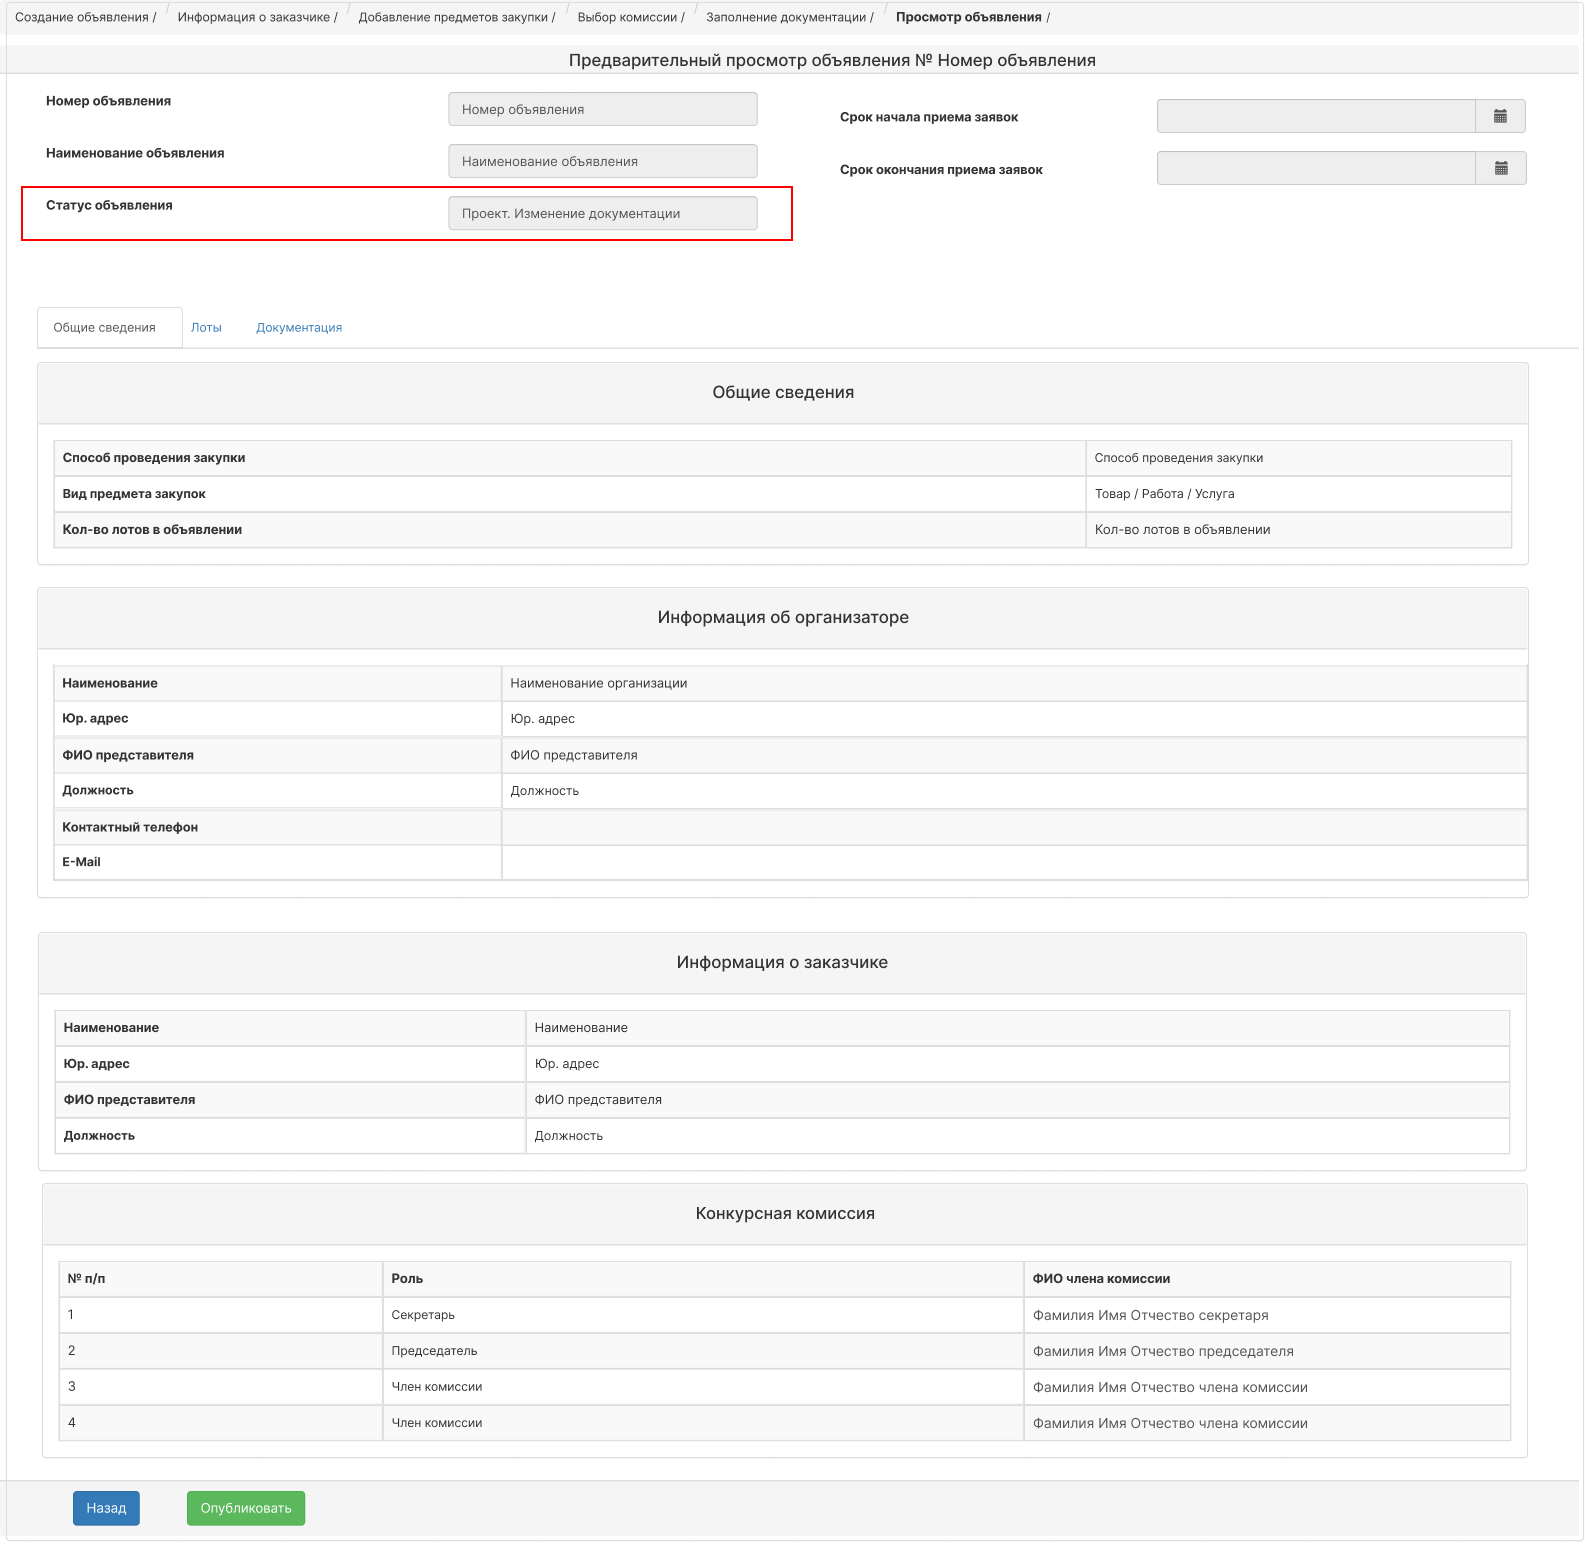Go to 'Создание объявления' breadcrumb step
The image size is (1585, 1544).
pyautogui.click(x=81, y=17)
